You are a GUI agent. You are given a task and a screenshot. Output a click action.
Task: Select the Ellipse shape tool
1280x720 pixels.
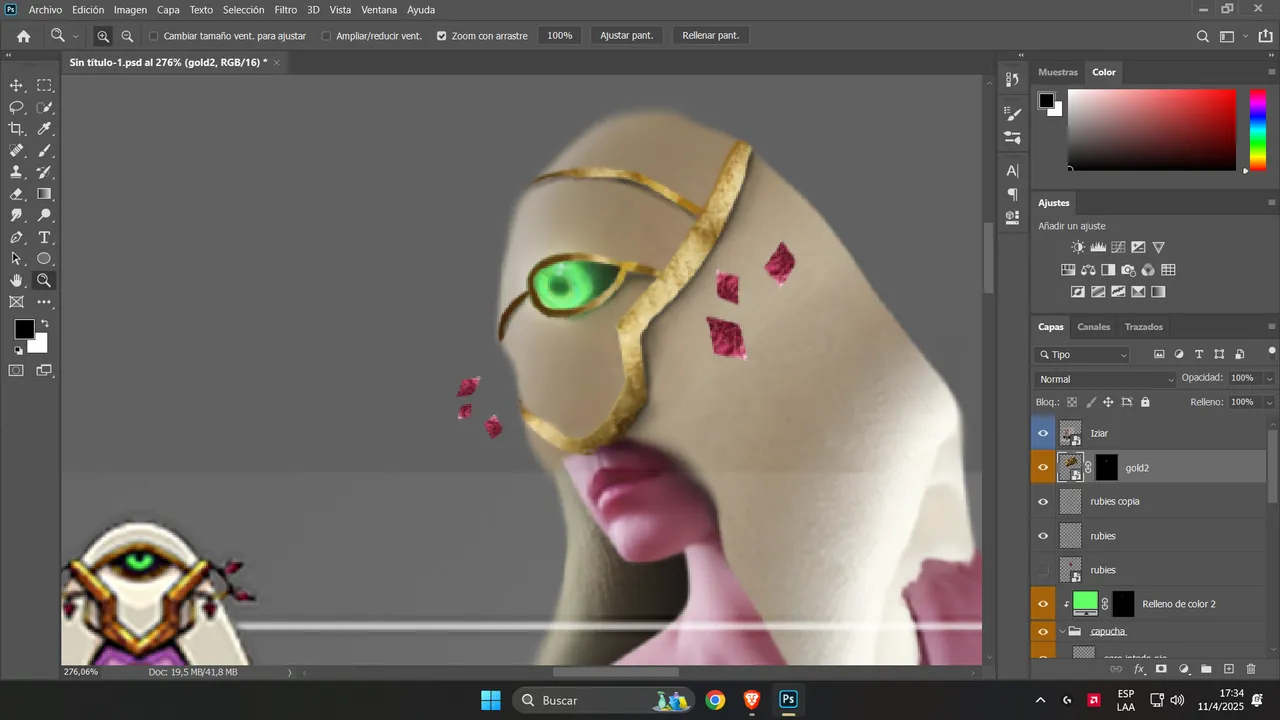pos(45,259)
